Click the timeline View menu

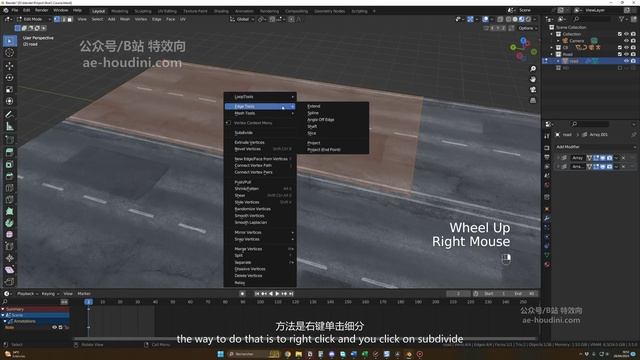pyautogui.click(x=68, y=294)
